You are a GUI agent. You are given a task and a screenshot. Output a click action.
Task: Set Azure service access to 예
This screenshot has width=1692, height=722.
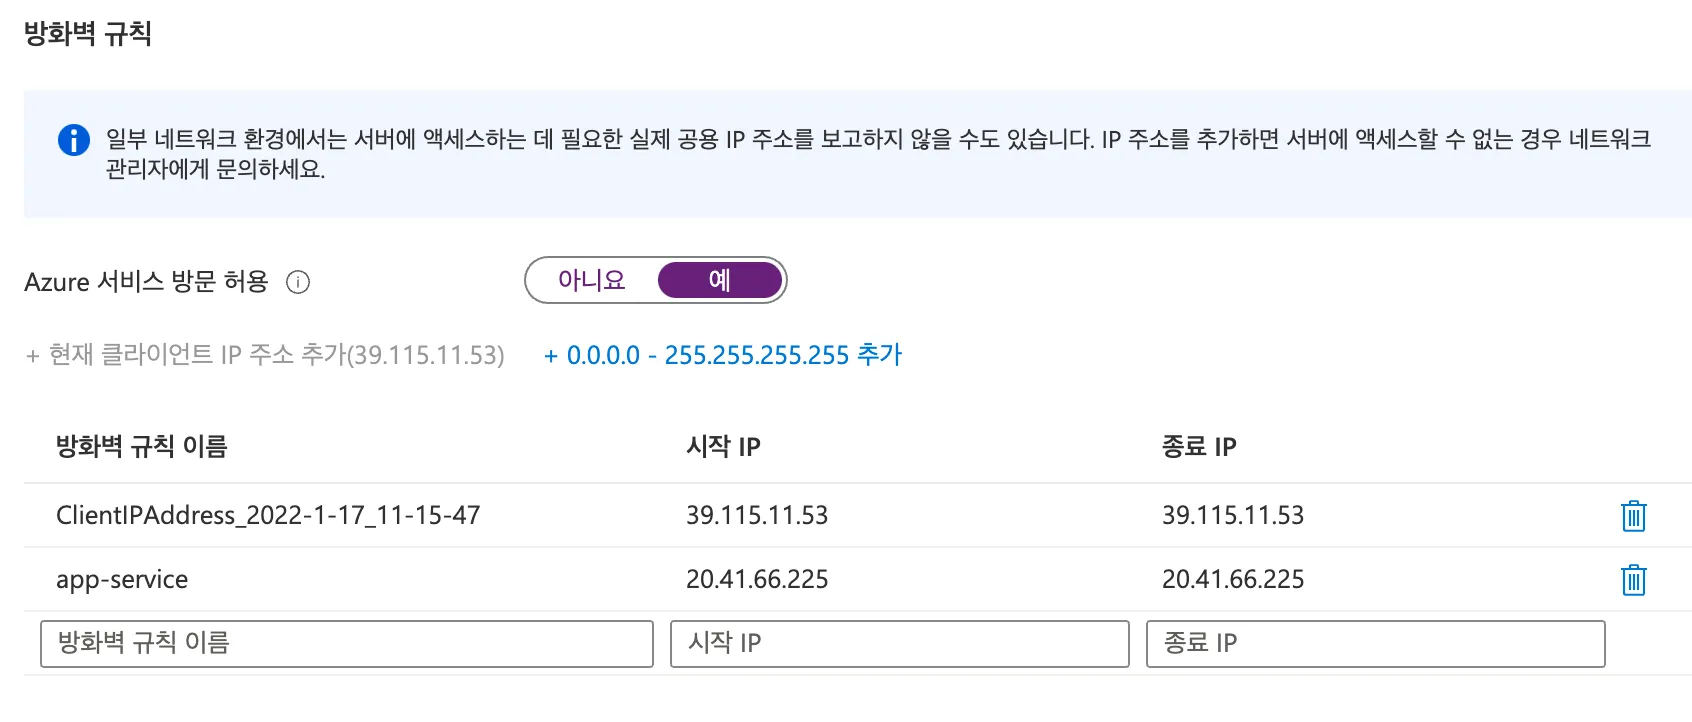pos(719,281)
